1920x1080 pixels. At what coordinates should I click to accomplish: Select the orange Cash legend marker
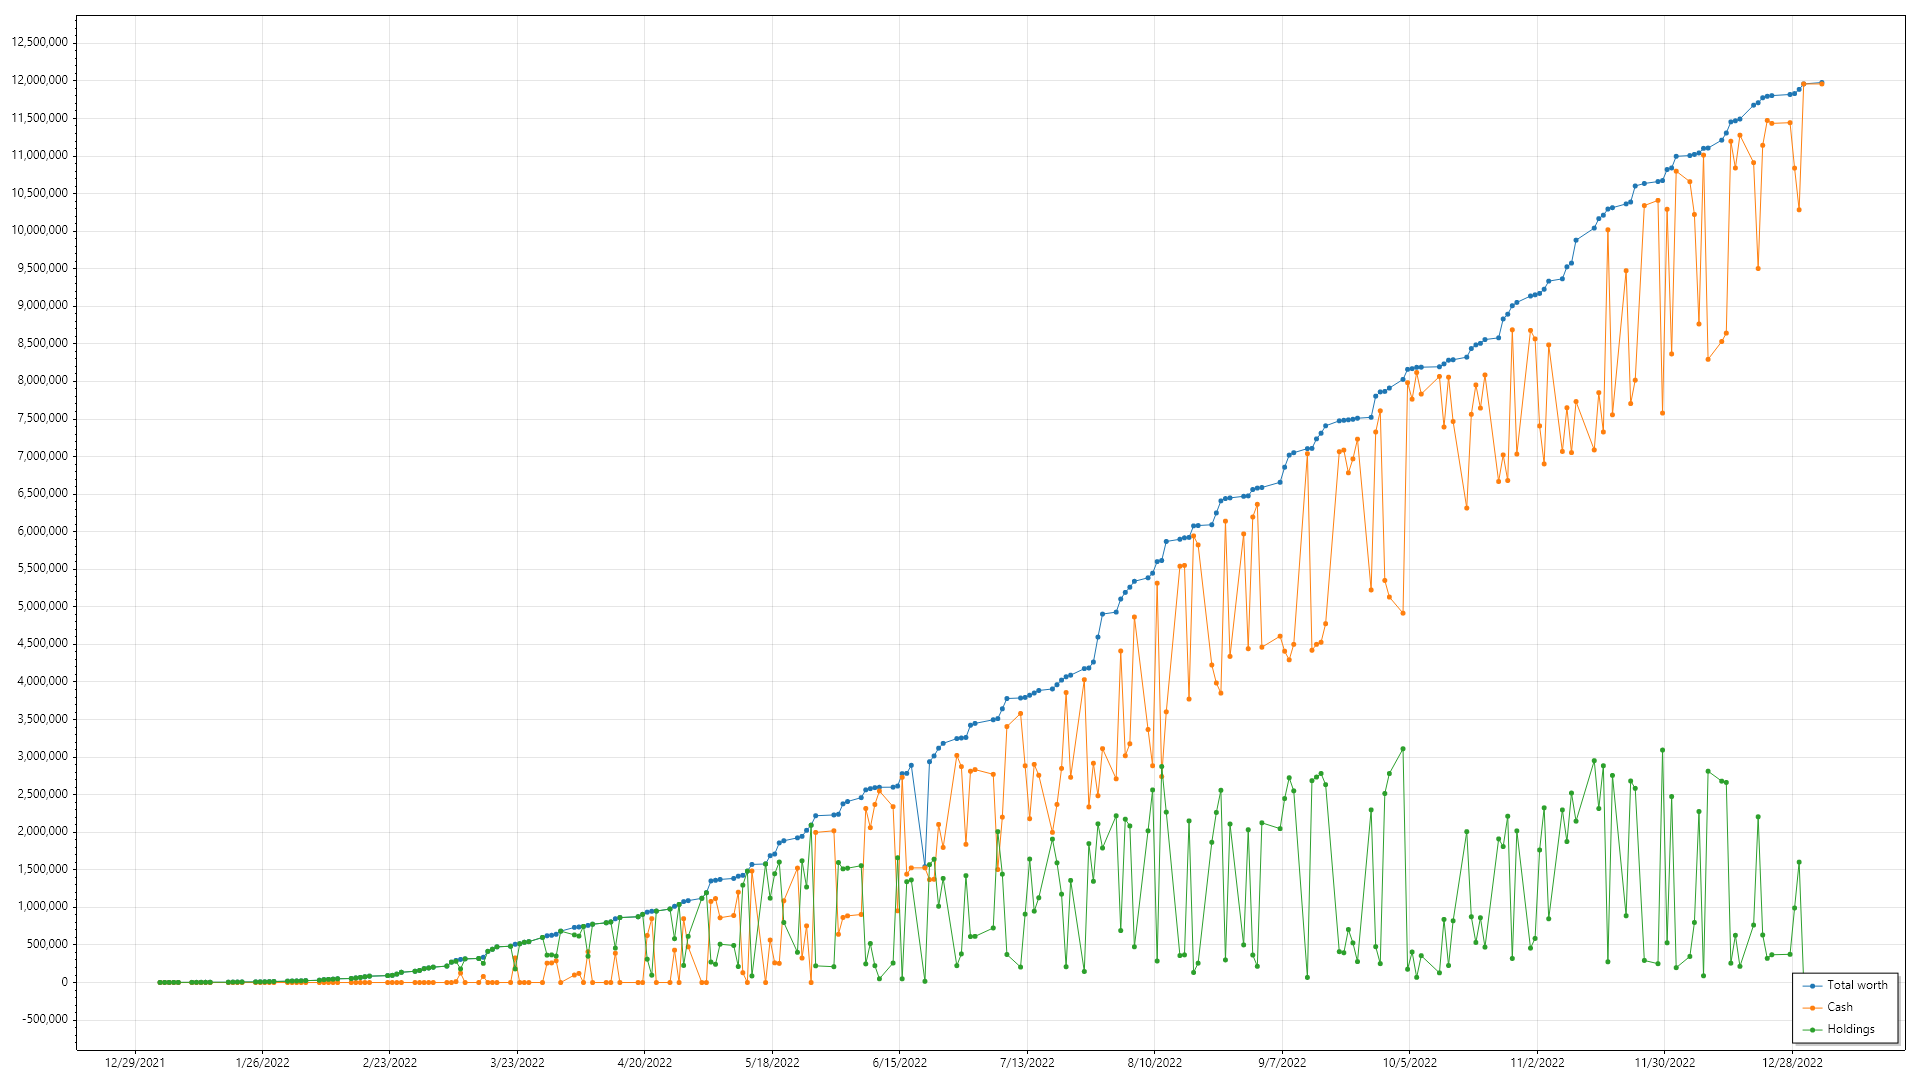(1812, 1008)
